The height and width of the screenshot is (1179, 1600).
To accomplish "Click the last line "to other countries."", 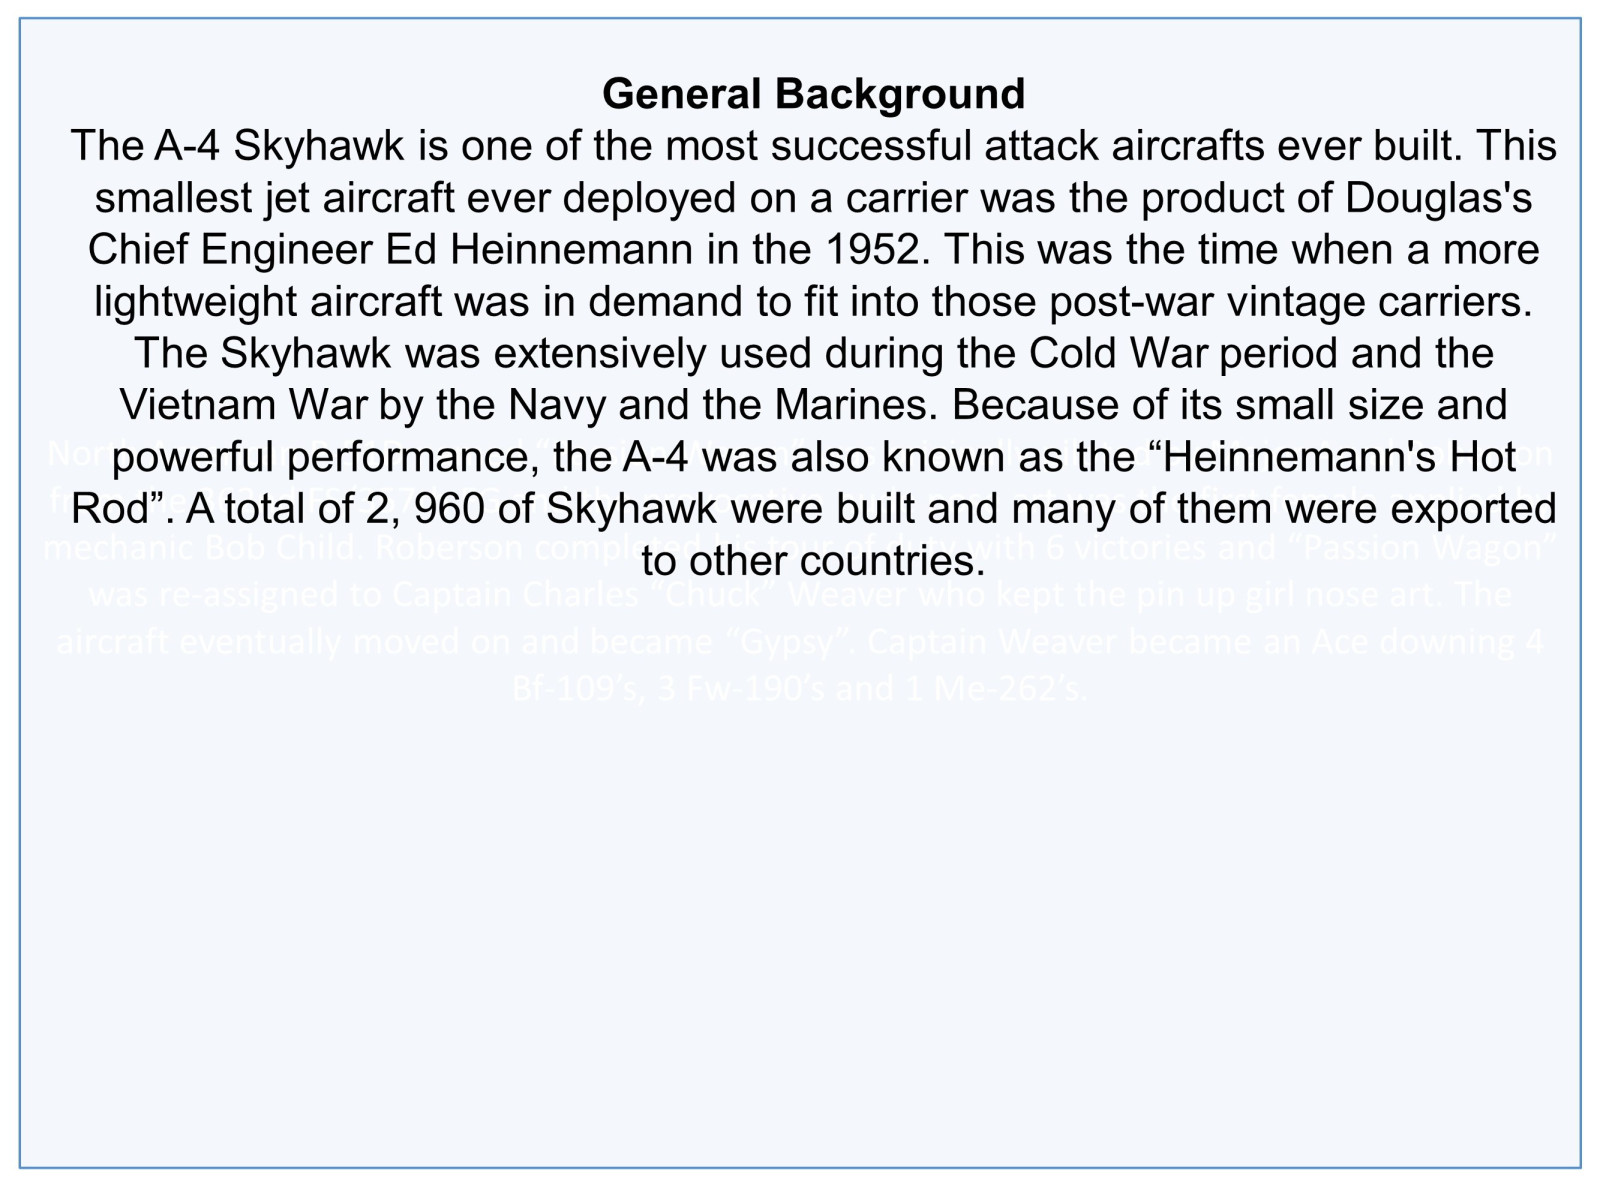I will [x=813, y=562].
